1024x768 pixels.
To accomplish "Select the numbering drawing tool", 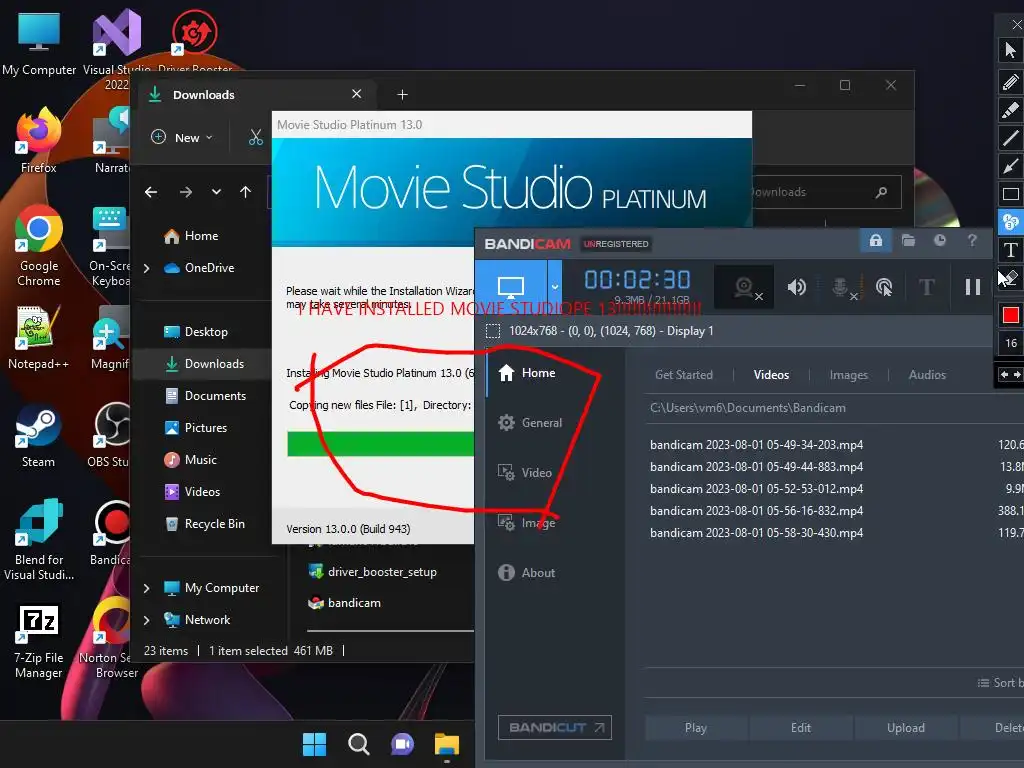I will [x=1010, y=222].
